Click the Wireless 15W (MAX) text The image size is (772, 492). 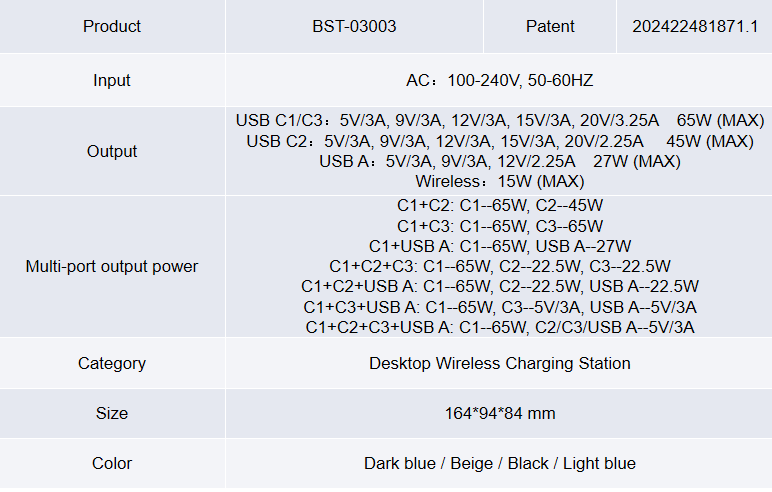(499, 182)
